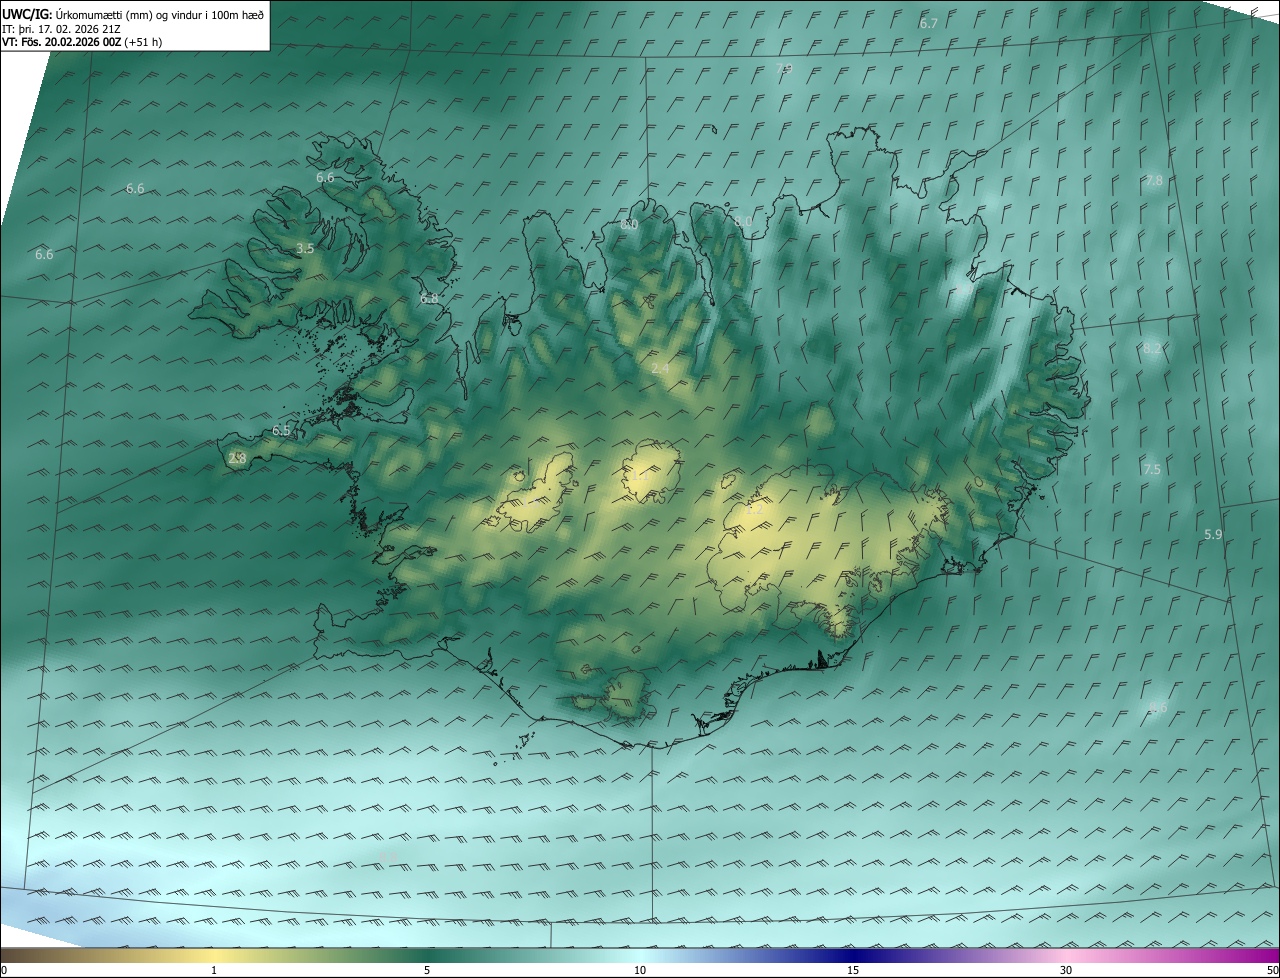Click the 10 tick label on color scale
Image resolution: width=1280 pixels, height=978 pixels.
pyautogui.click(x=640, y=970)
